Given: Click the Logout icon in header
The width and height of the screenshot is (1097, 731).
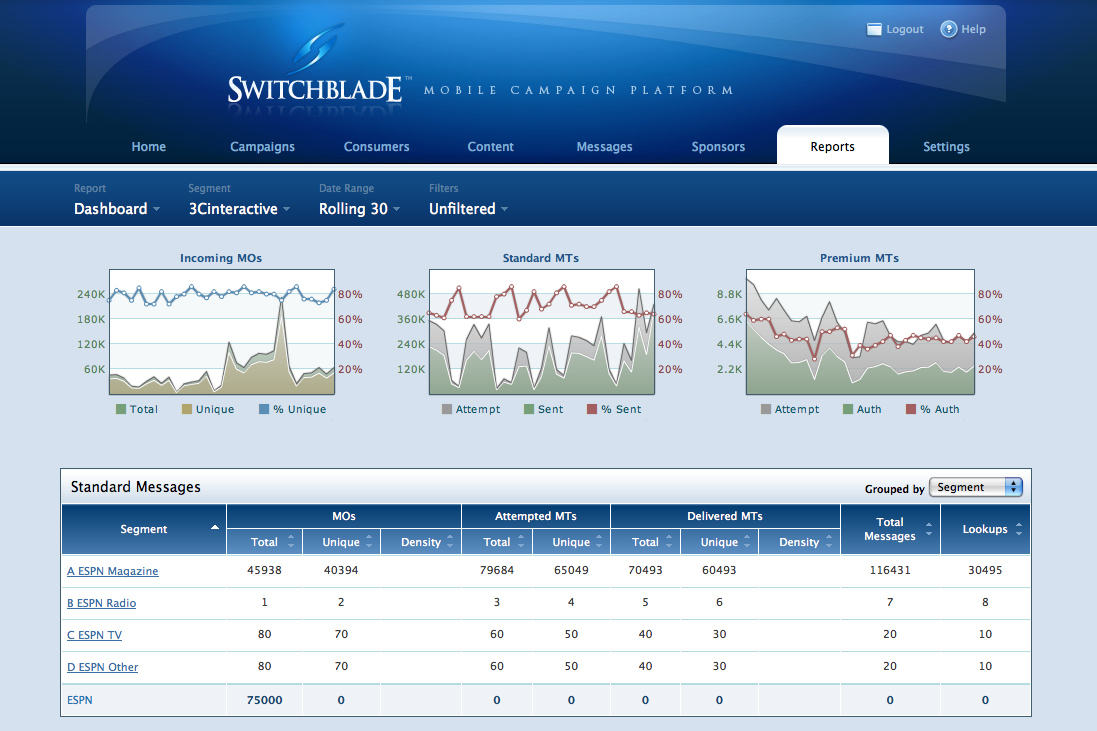Looking at the screenshot, I should [874, 30].
